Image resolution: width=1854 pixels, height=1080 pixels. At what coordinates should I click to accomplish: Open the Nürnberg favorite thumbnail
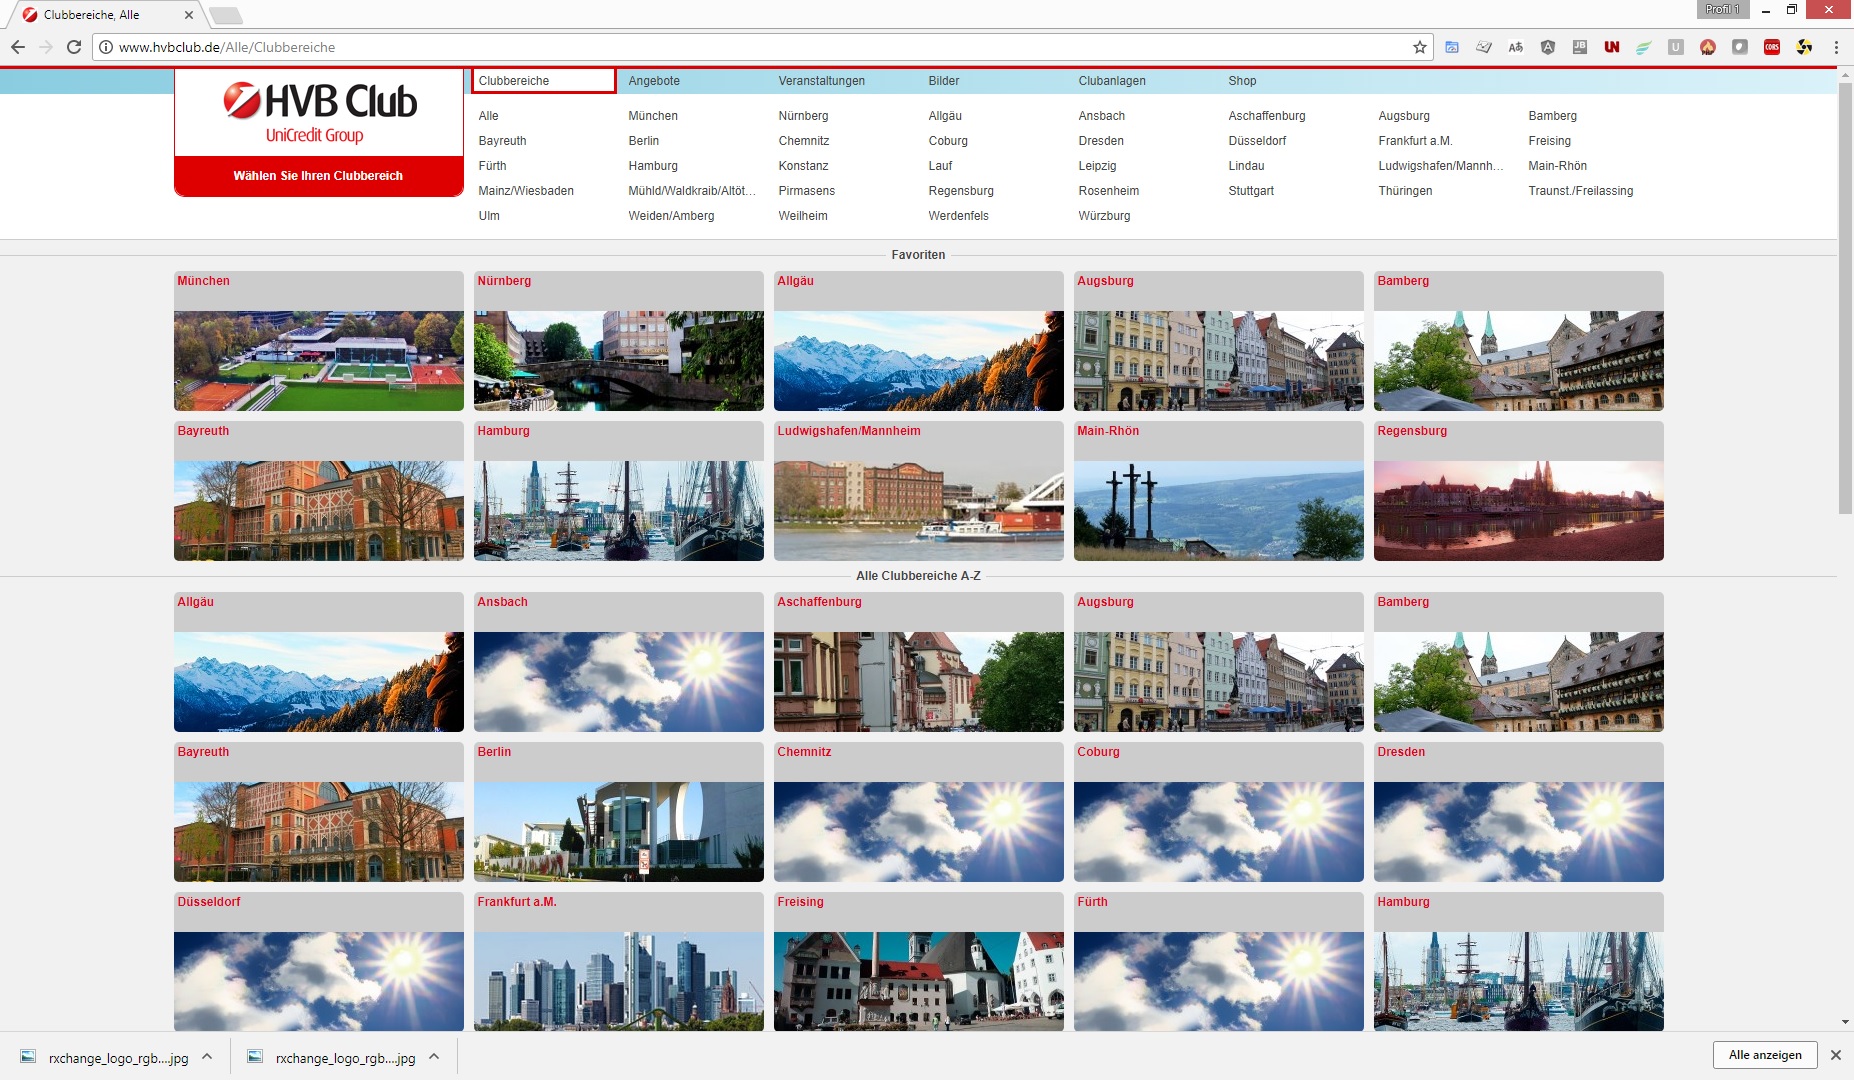click(619, 341)
